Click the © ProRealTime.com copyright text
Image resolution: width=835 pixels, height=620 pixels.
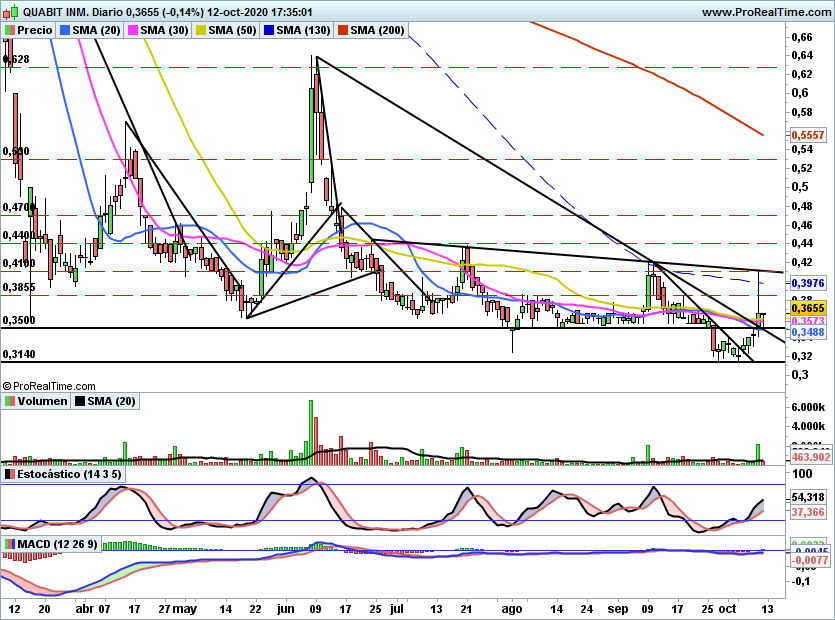pyautogui.click(x=49, y=386)
